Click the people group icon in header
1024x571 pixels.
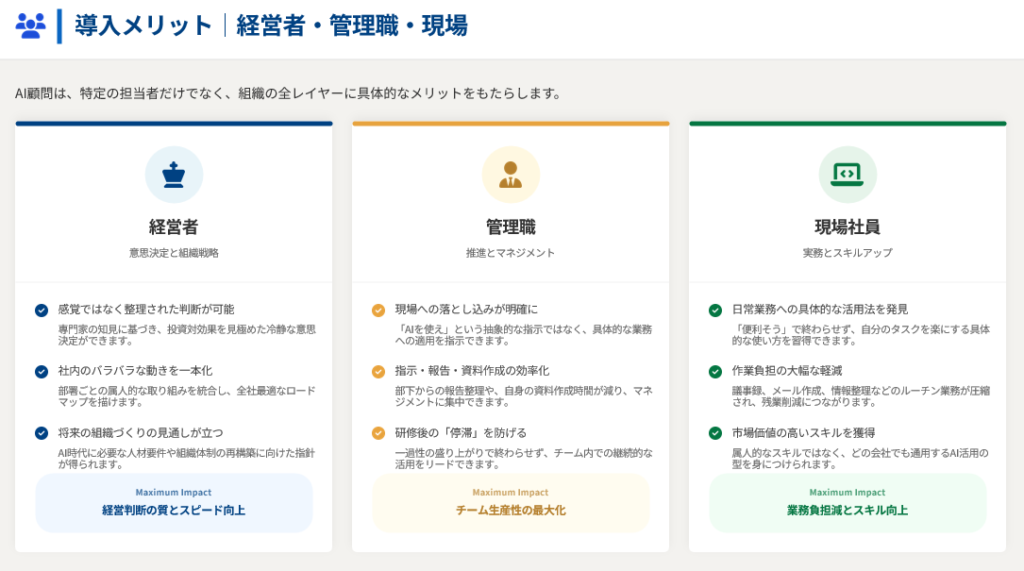click(31, 26)
